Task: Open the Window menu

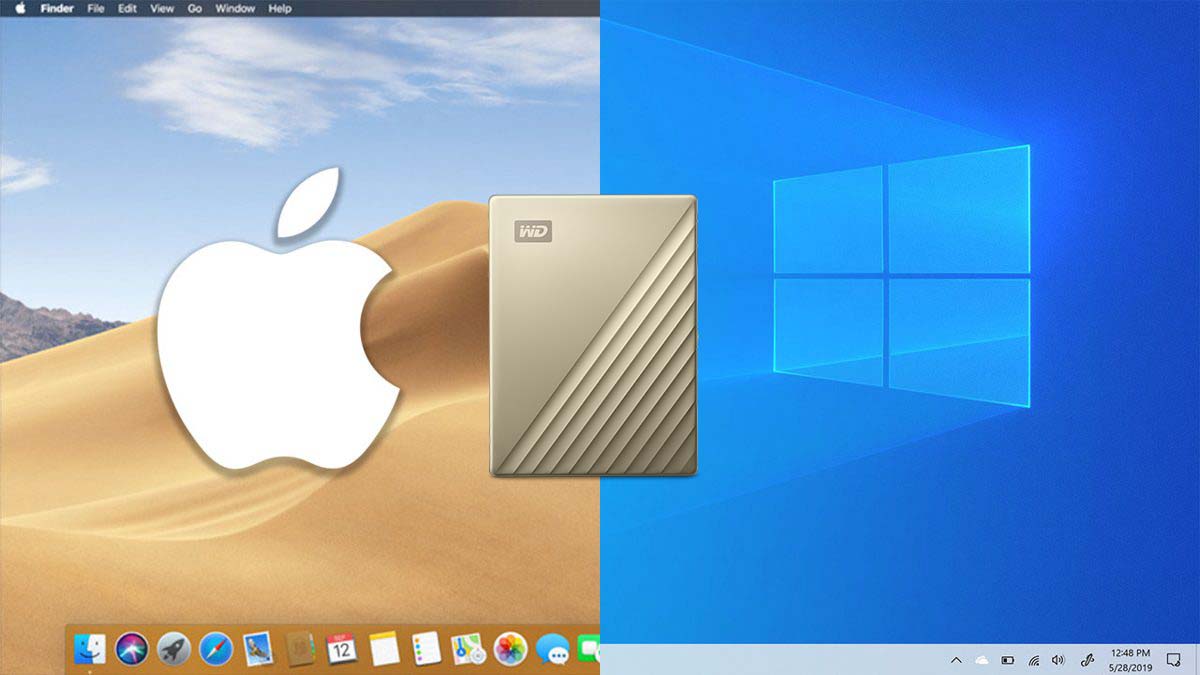Action: pos(235,8)
